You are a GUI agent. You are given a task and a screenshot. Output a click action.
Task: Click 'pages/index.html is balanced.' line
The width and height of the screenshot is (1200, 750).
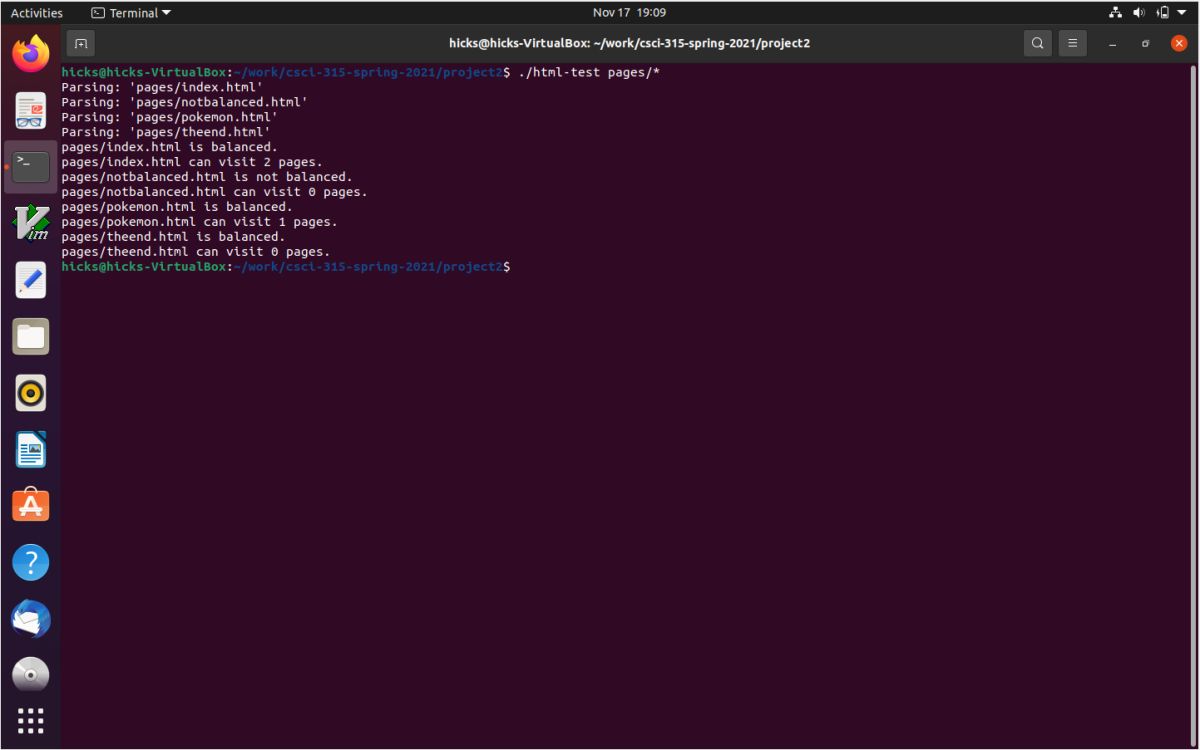[x=170, y=147]
